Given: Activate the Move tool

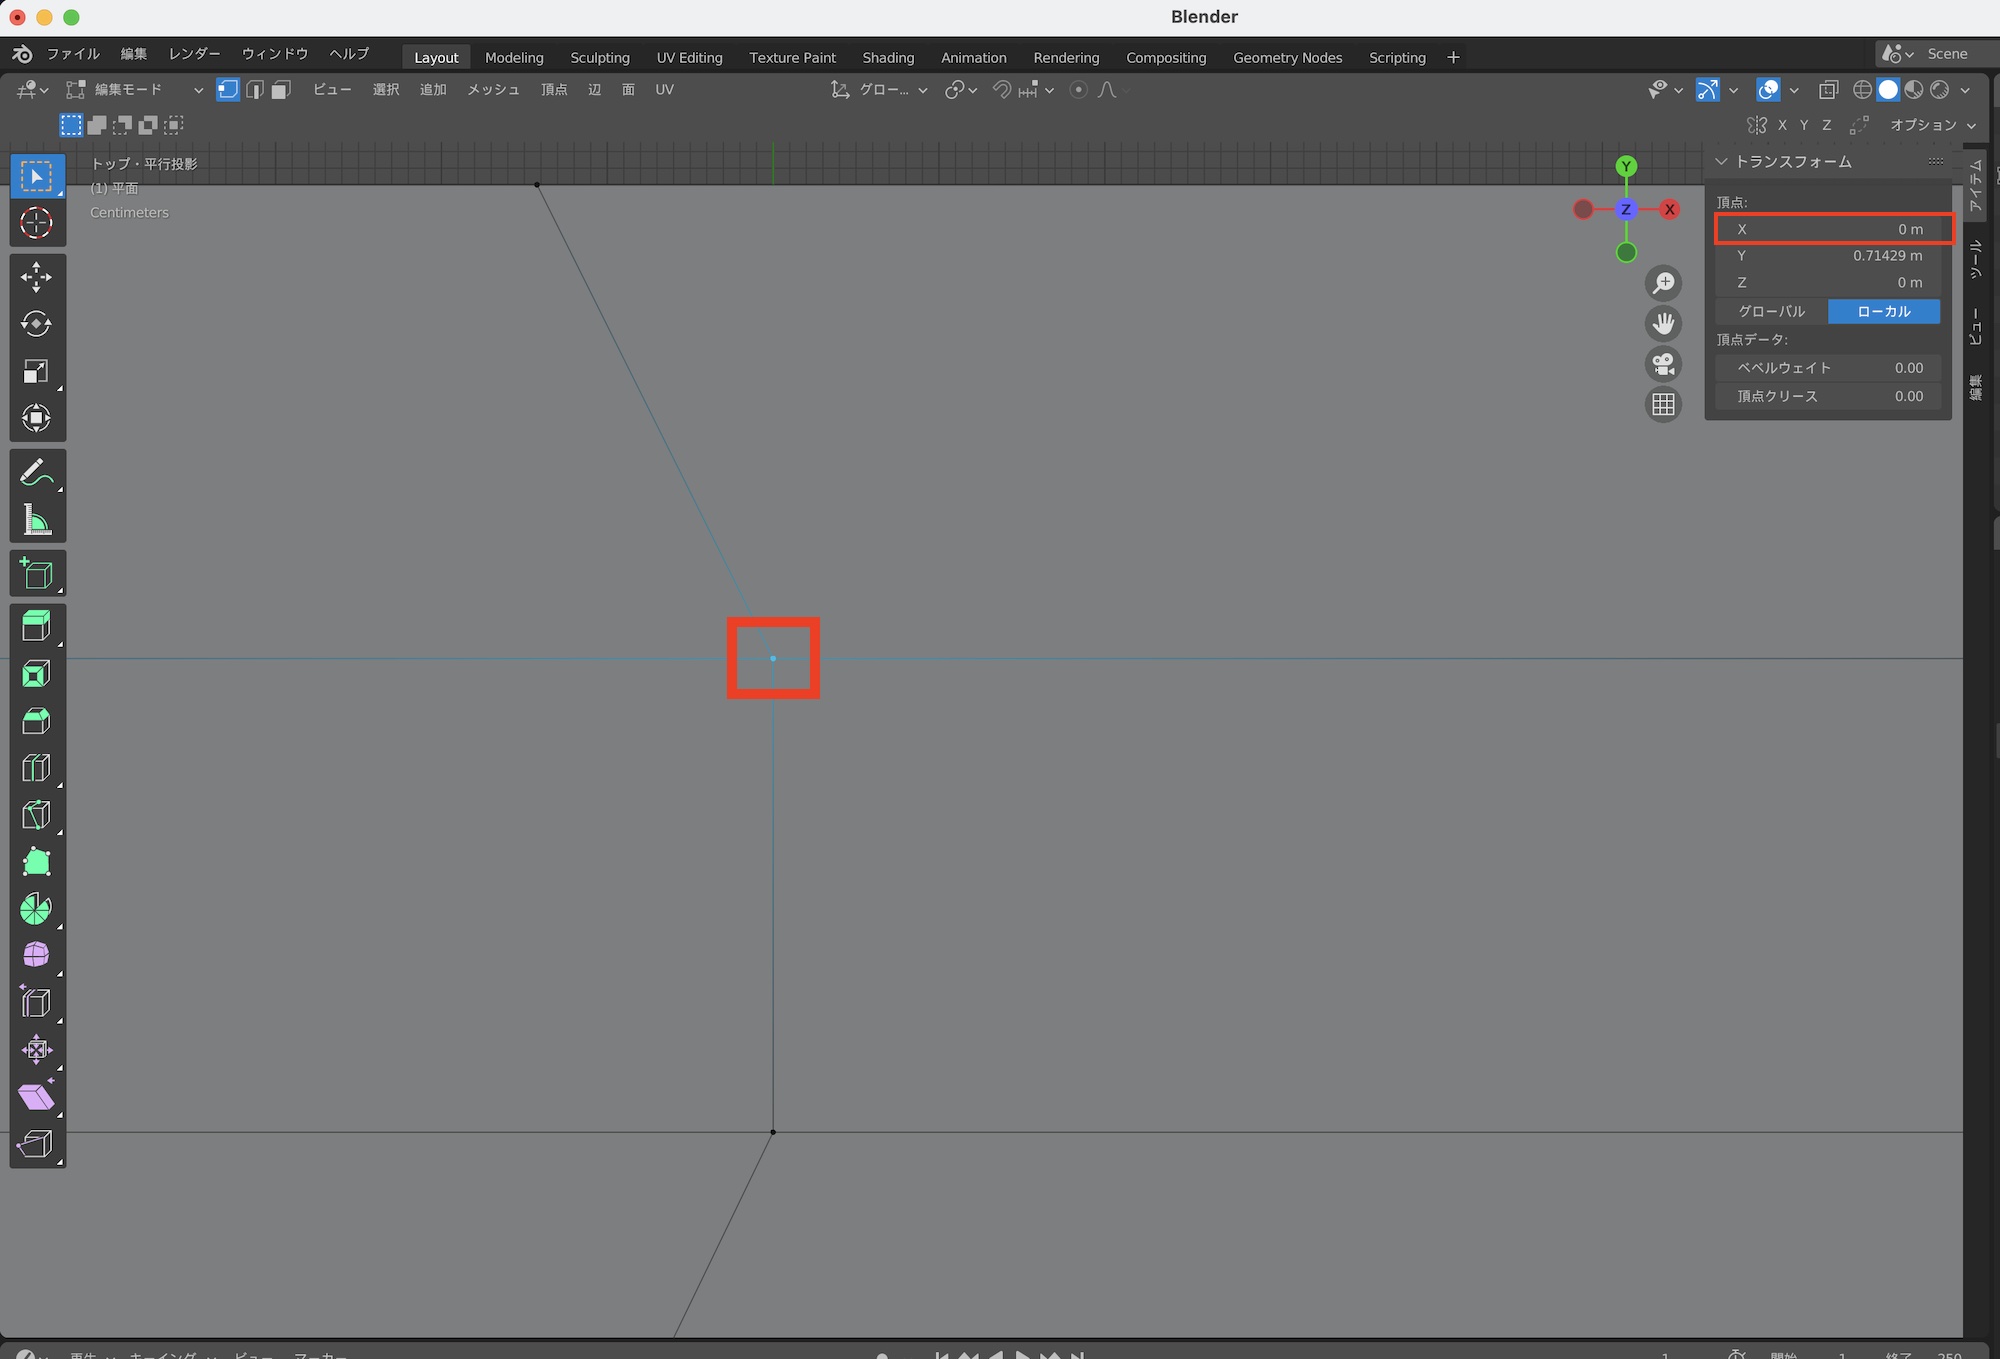Looking at the screenshot, I should pyautogui.click(x=37, y=277).
